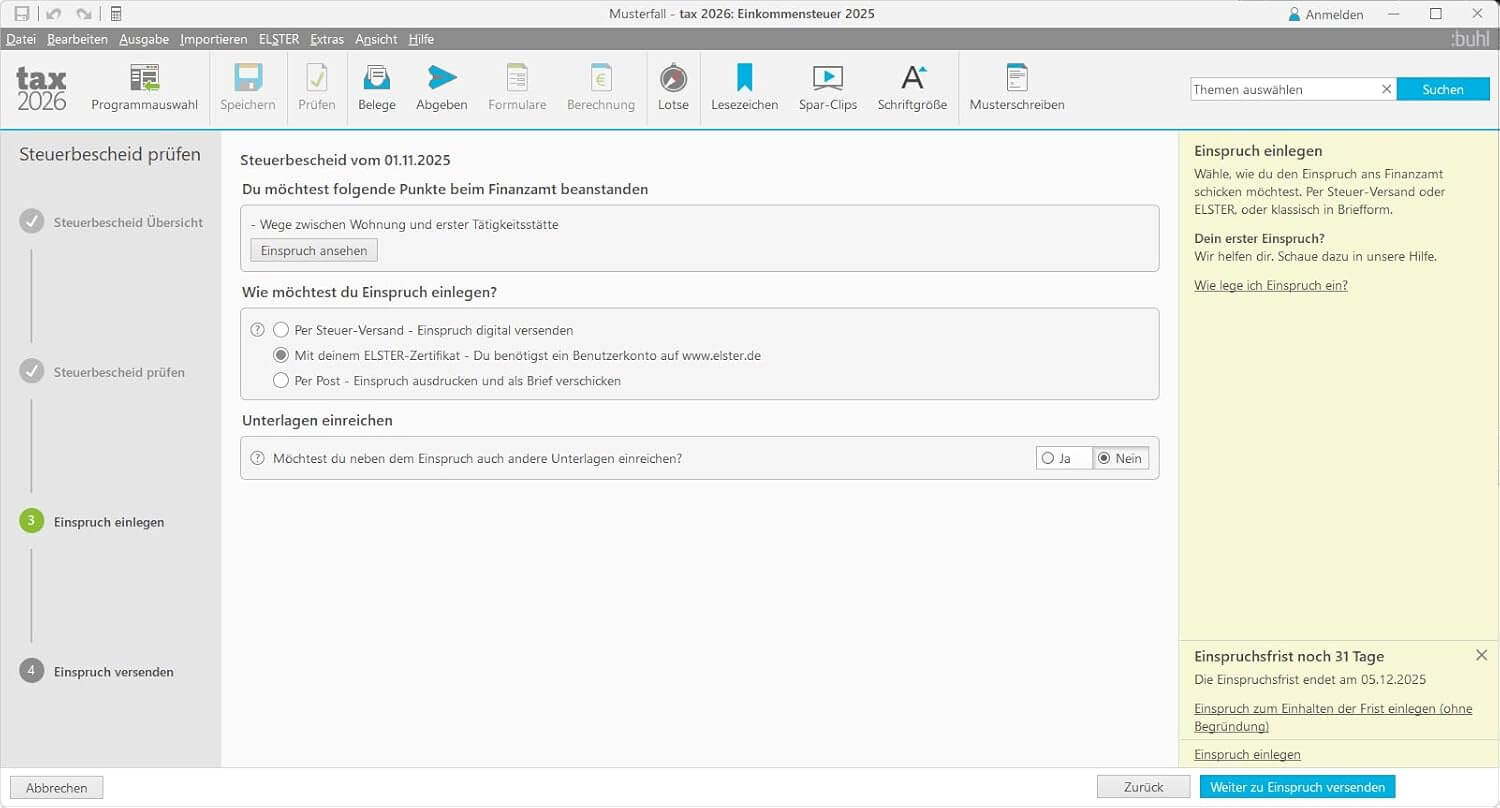Open the ELSTER menu
Screen dimensions: 1500x808
click(x=278, y=39)
